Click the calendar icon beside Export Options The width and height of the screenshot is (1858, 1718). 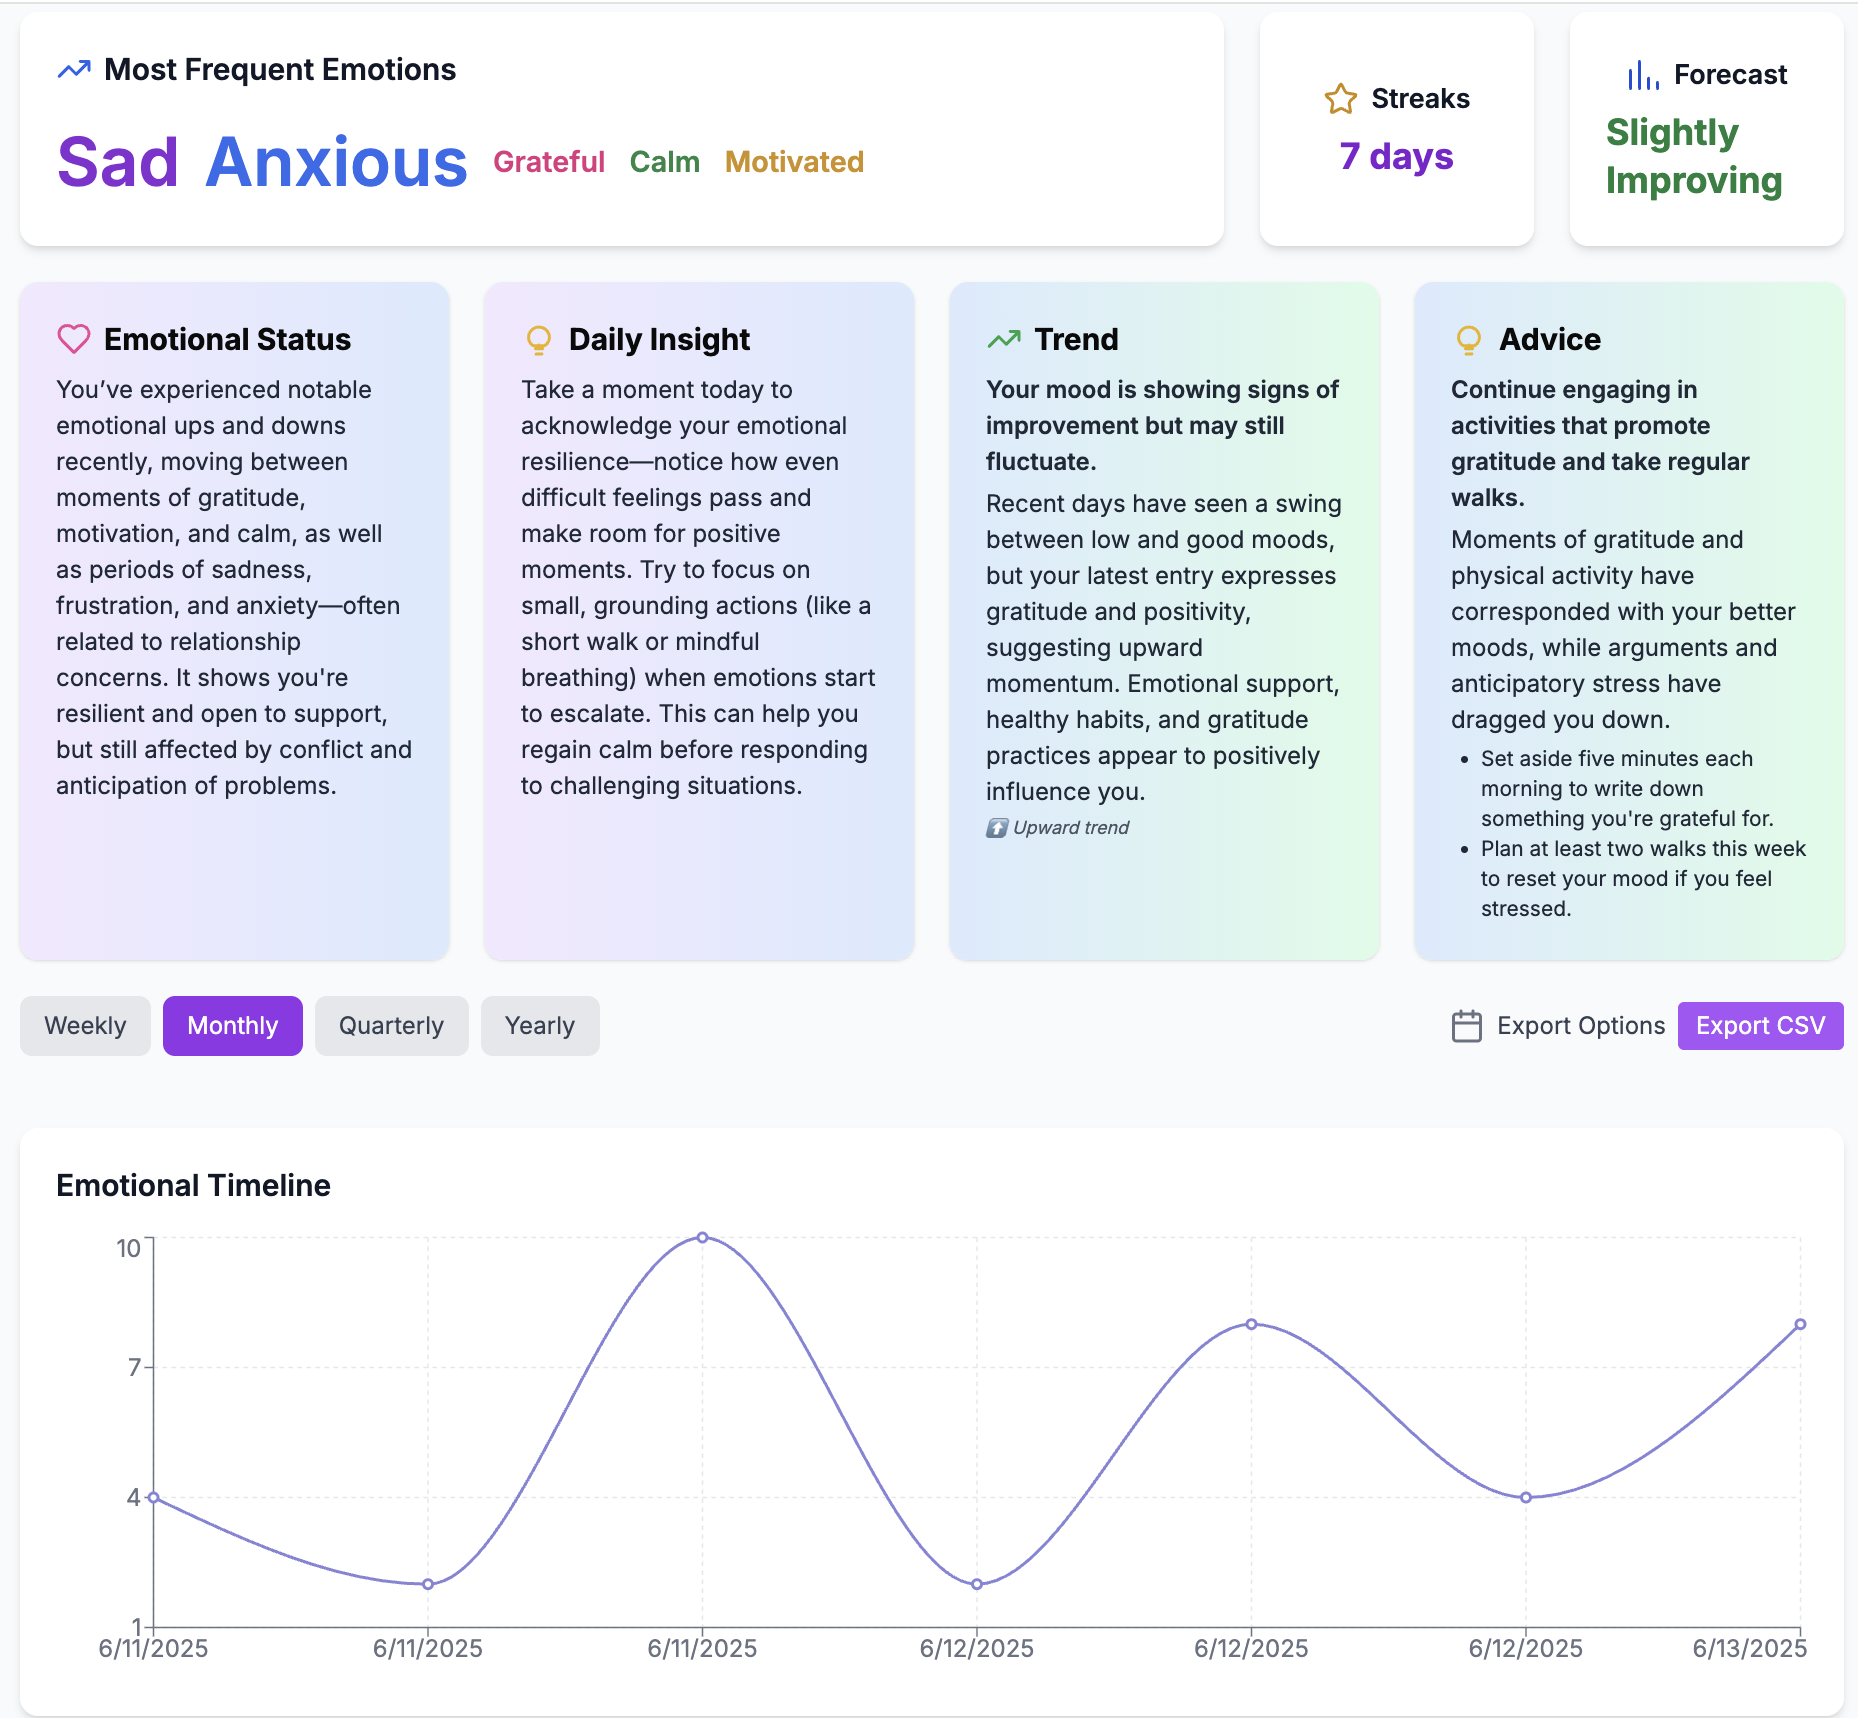coord(1466,1026)
